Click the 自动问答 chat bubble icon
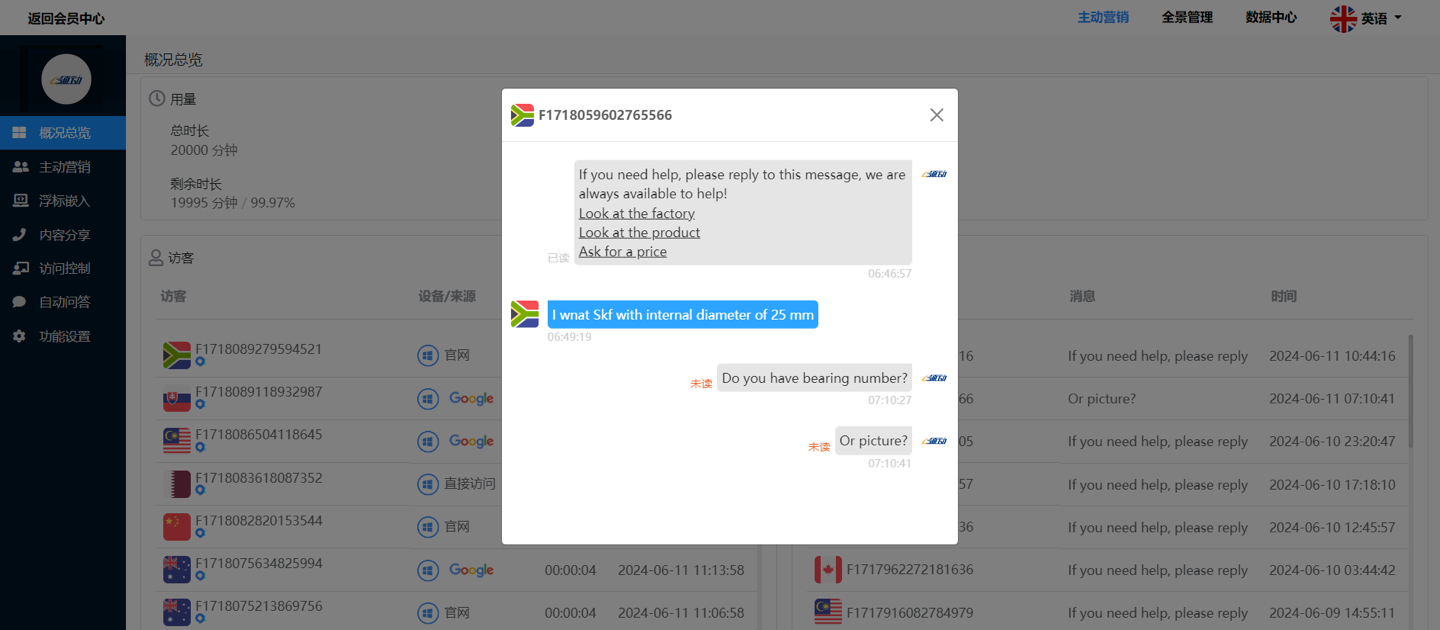1440x630 pixels. click(19, 302)
